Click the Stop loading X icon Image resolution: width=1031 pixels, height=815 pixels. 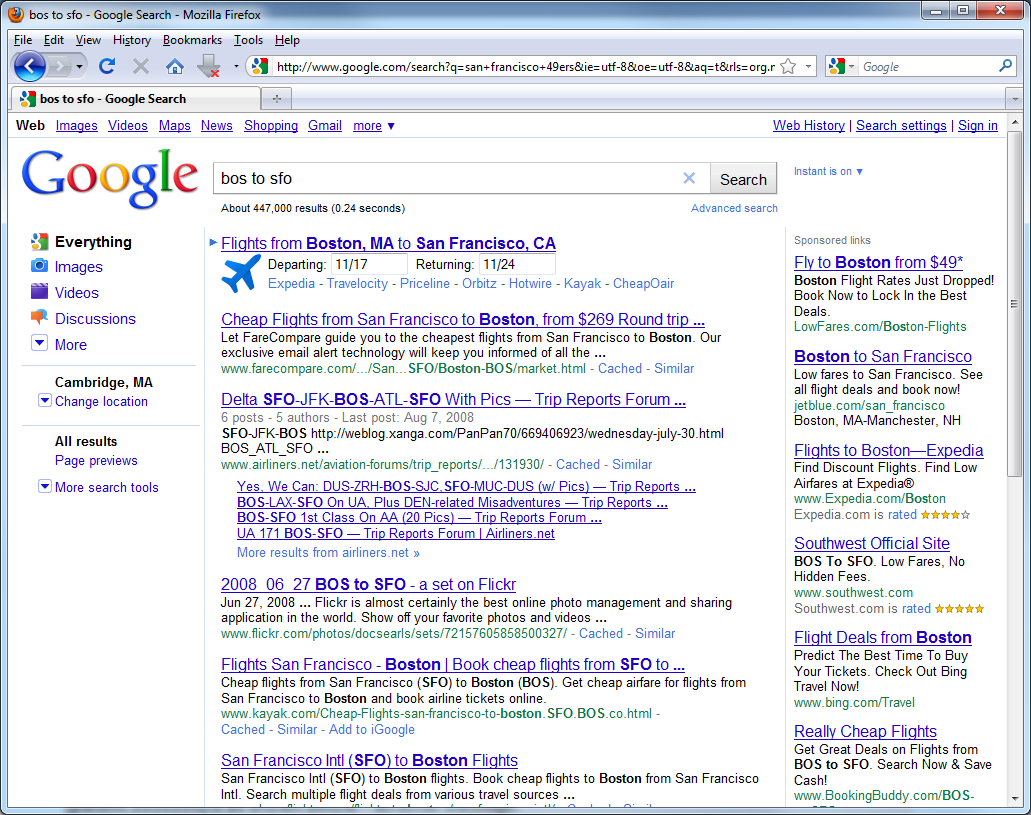point(141,66)
